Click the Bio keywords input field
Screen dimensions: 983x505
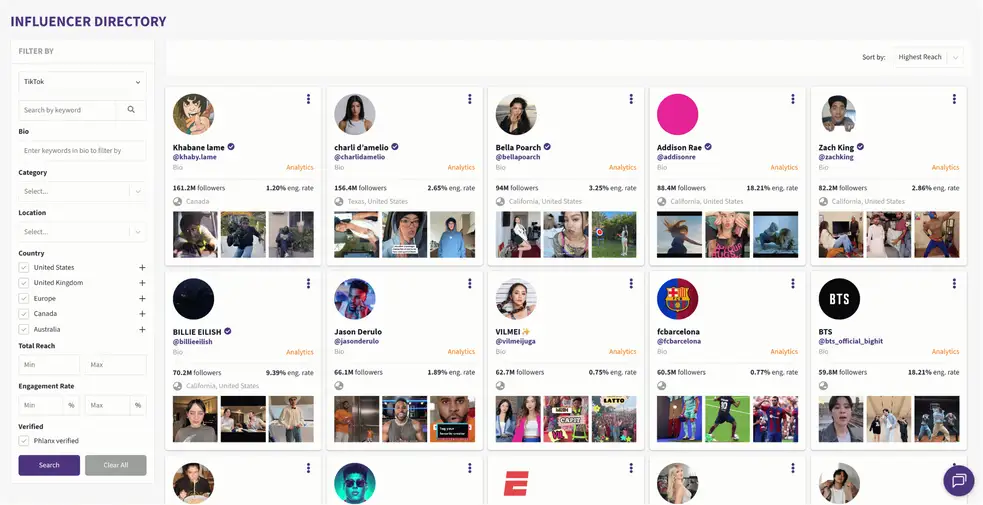click(x=82, y=151)
